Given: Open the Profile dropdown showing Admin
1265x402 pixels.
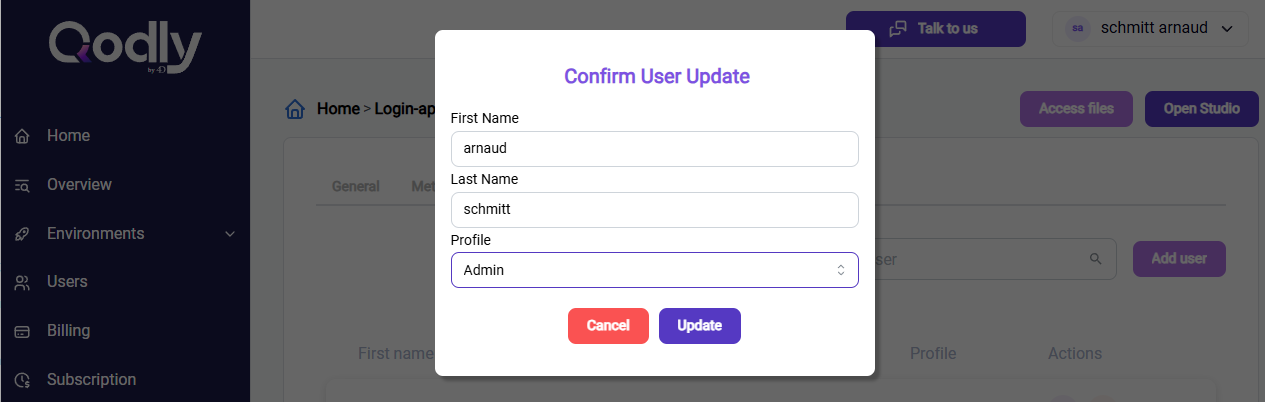Looking at the screenshot, I should point(654,270).
